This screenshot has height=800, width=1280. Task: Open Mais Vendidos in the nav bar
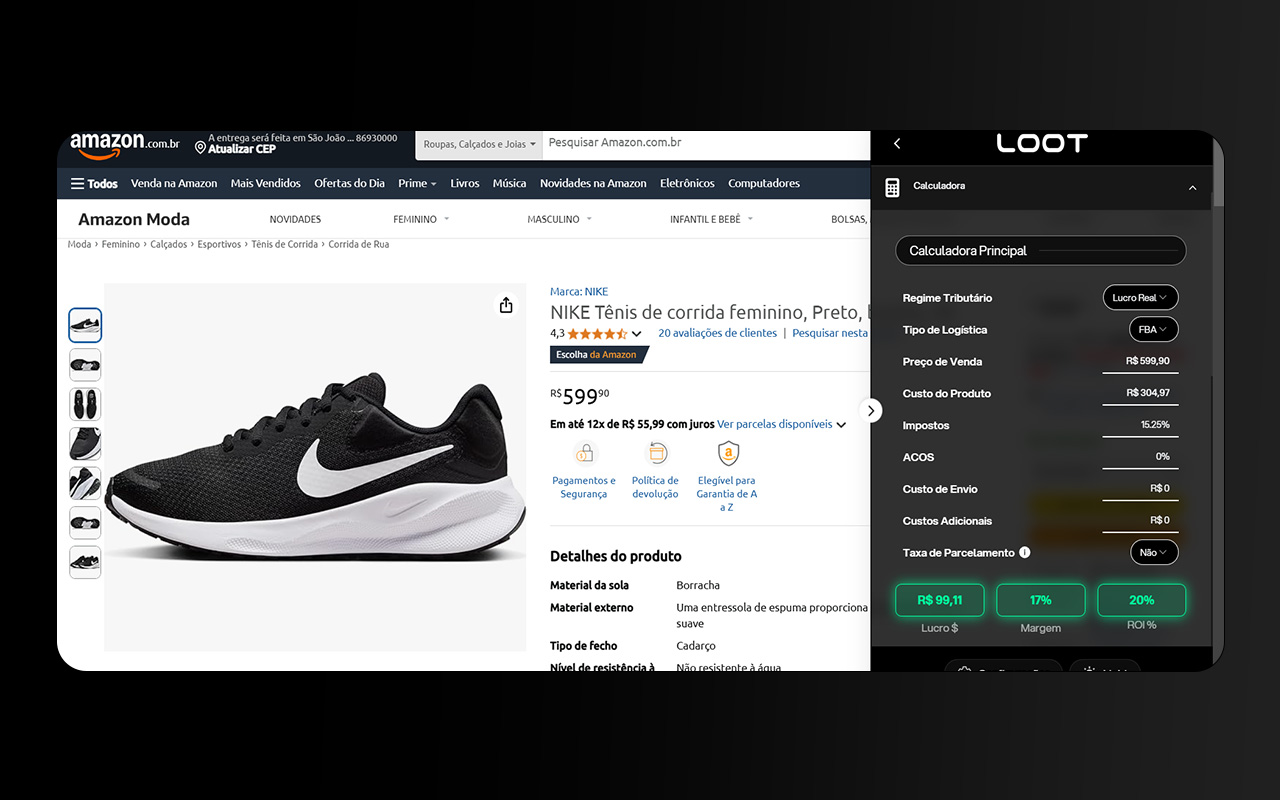point(266,183)
